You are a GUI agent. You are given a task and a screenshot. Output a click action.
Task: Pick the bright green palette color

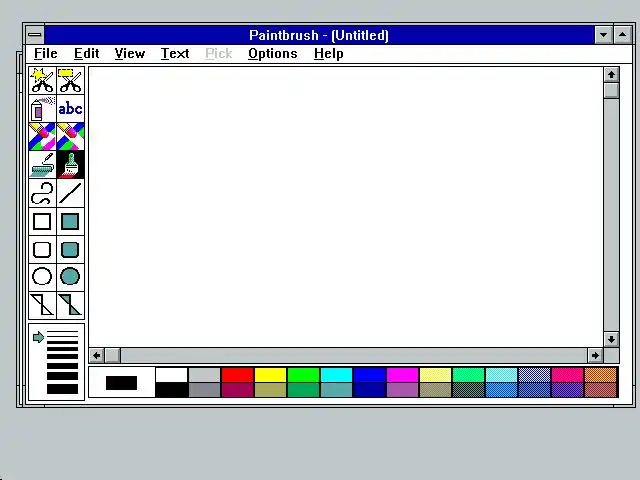[303, 375]
